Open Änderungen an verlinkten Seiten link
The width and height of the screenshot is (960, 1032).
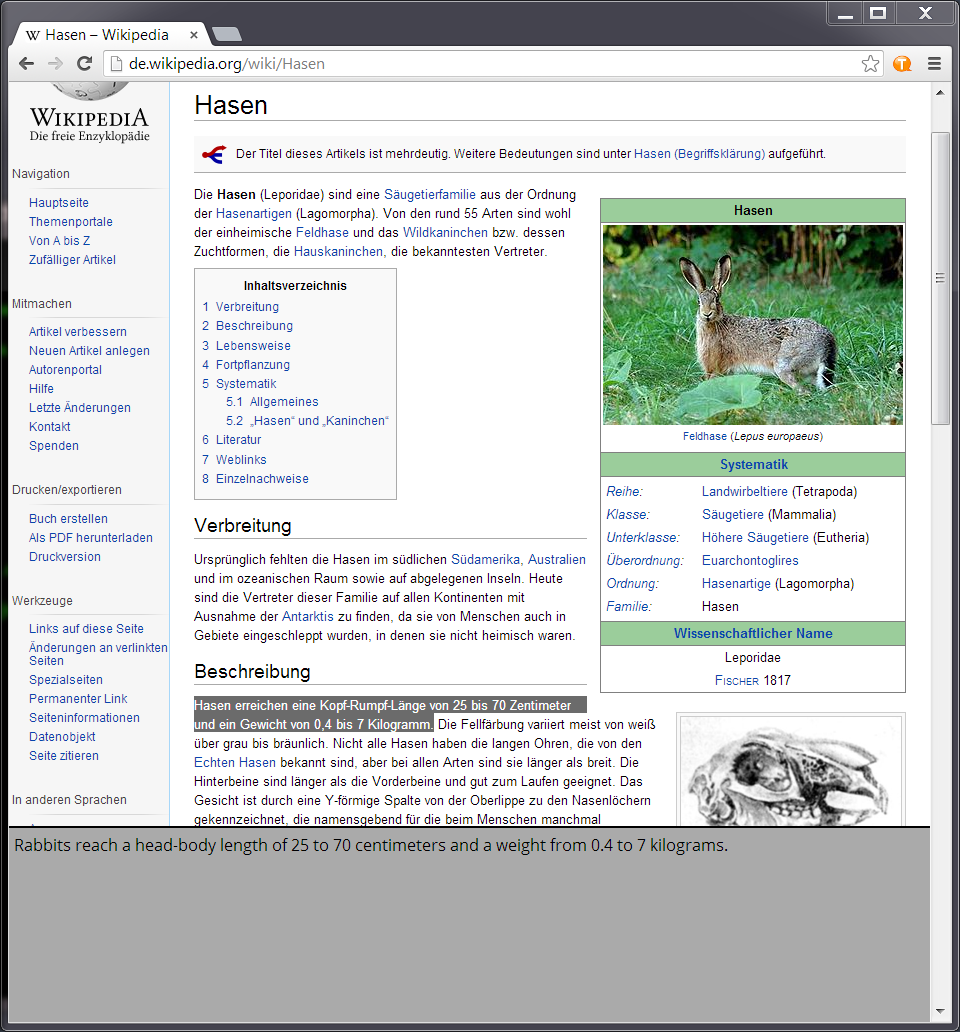click(98, 654)
